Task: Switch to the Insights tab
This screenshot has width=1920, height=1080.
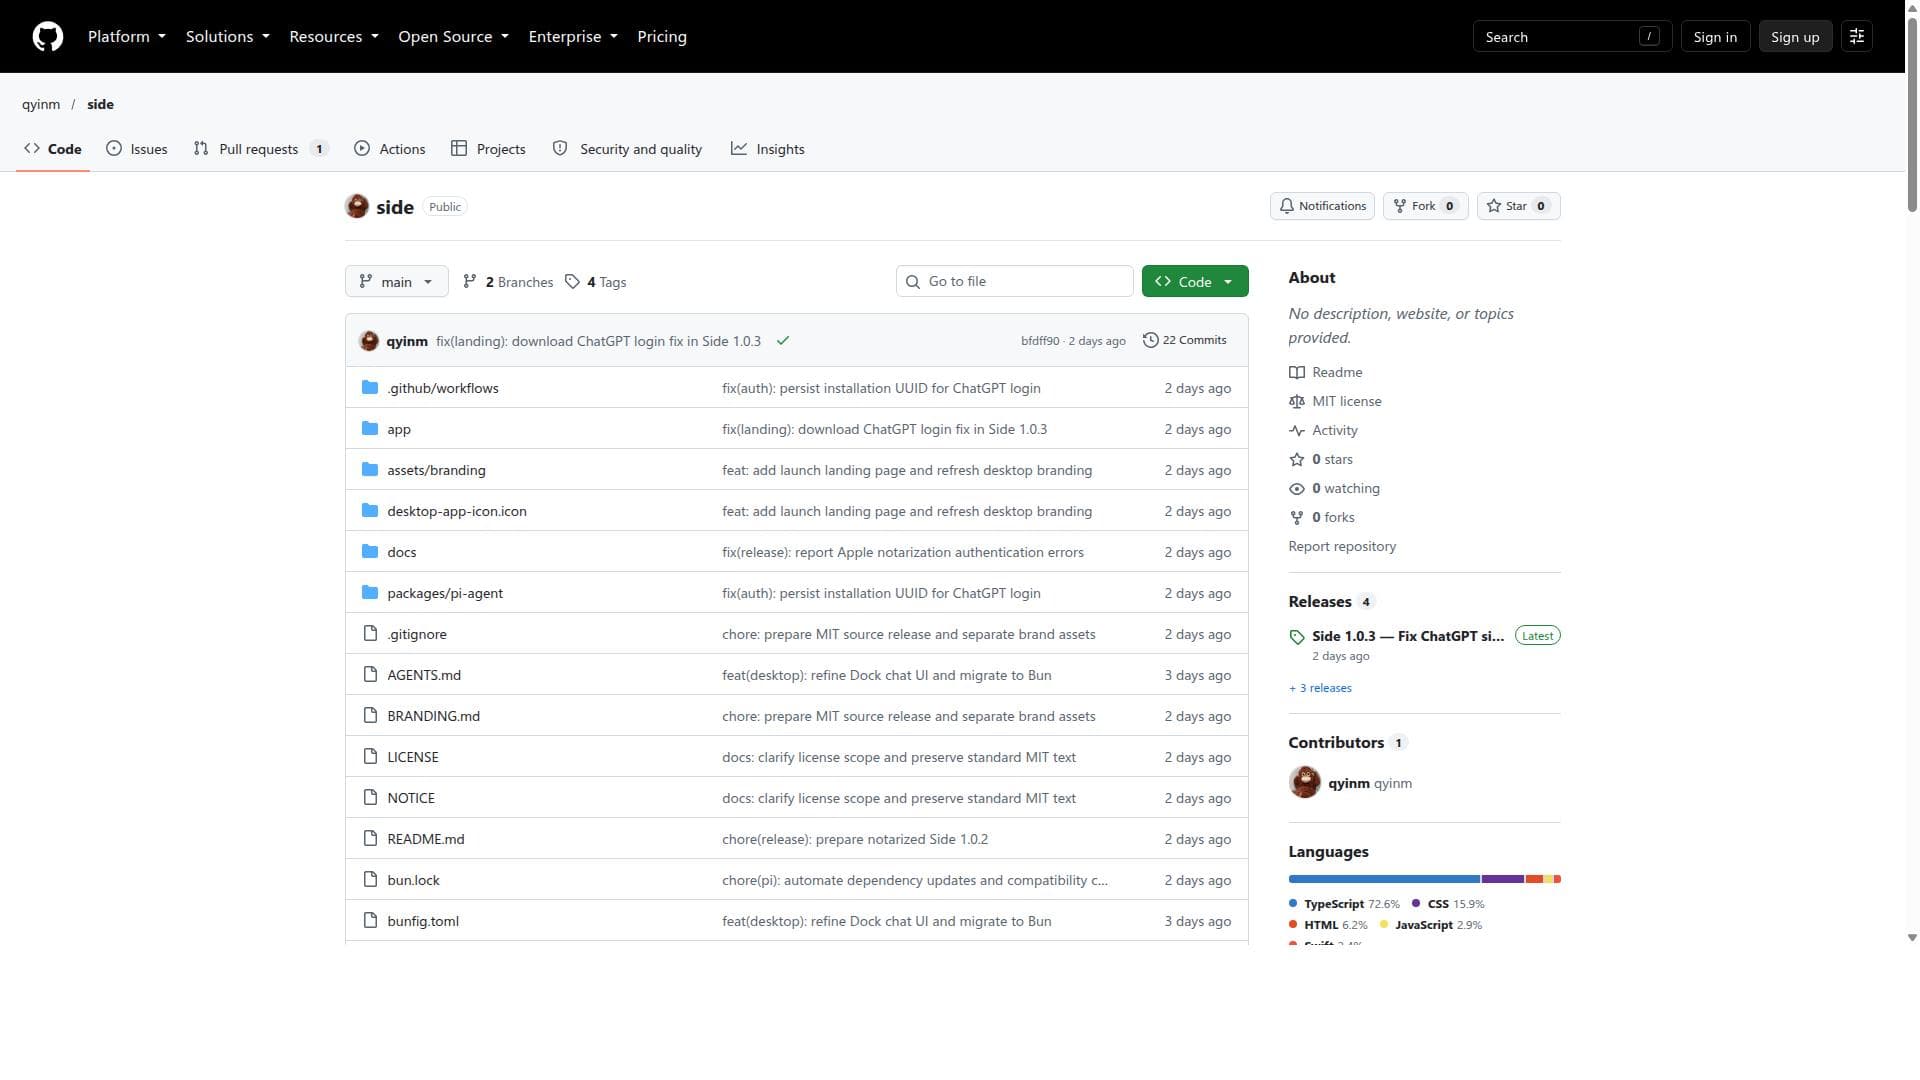Action: 768,149
